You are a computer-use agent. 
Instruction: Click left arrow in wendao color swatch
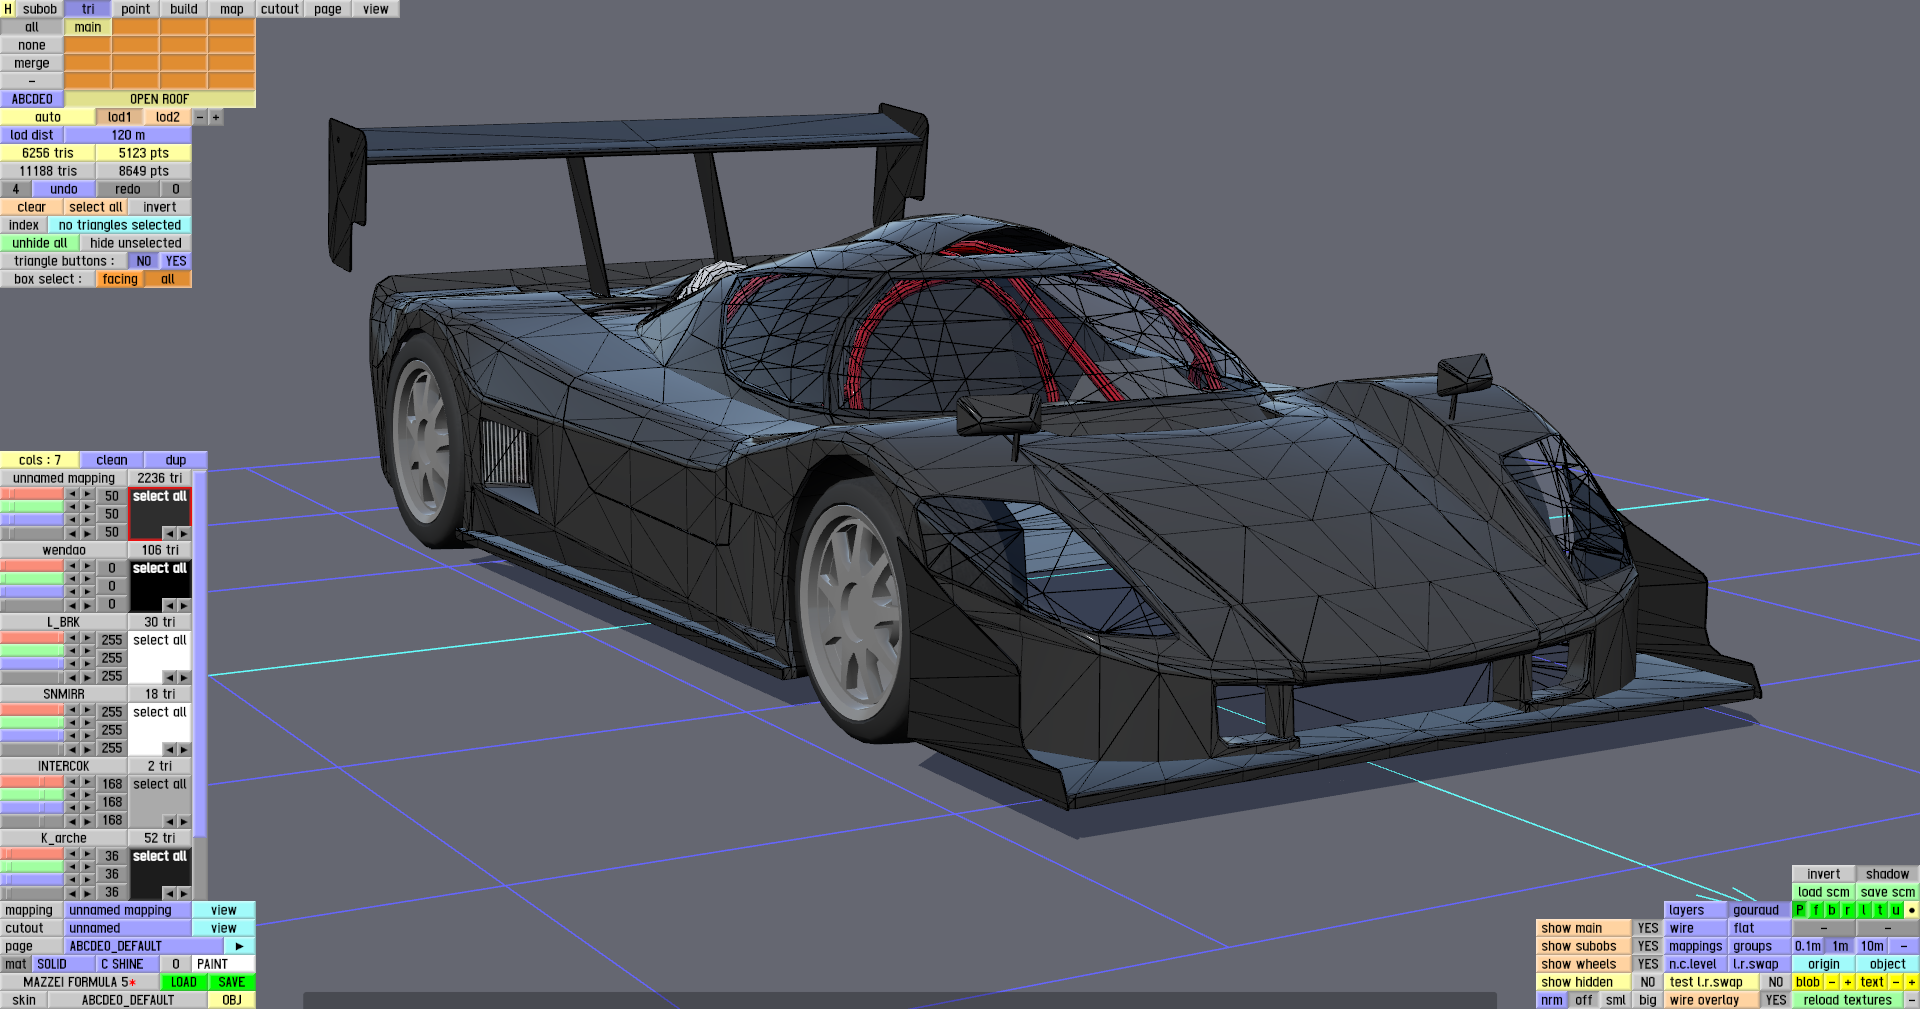(x=169, y=605)
